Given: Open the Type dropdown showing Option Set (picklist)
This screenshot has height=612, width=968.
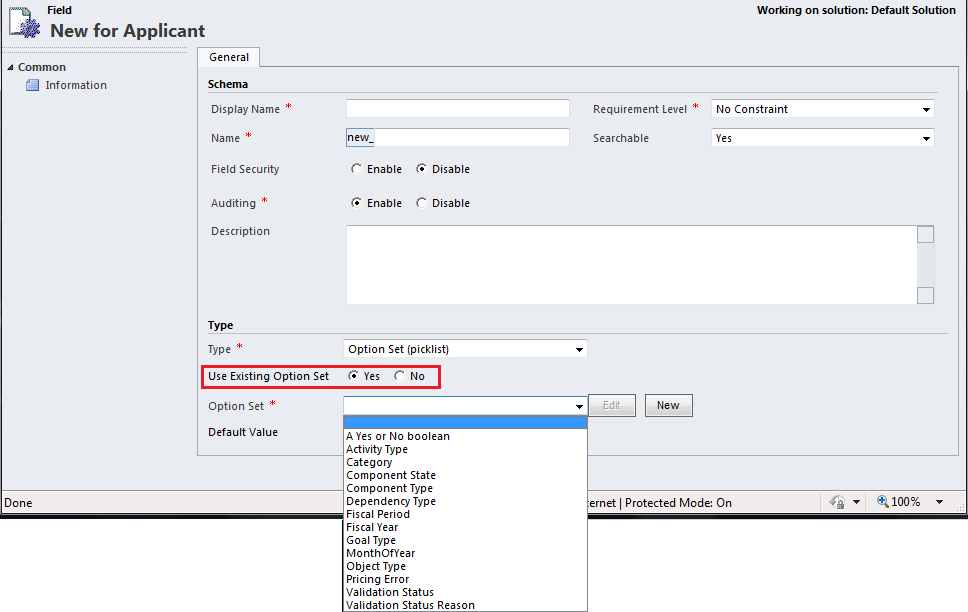Looking at the screenshot, I should click(580, 349).
